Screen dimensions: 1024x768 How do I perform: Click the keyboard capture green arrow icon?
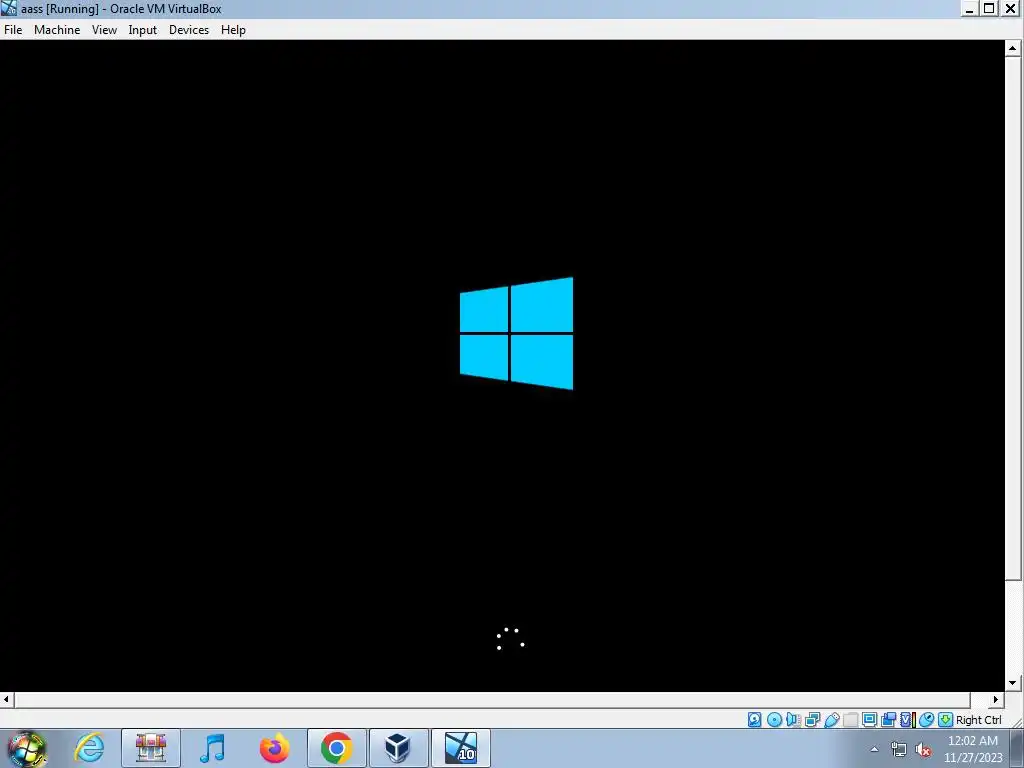[945, 720]
